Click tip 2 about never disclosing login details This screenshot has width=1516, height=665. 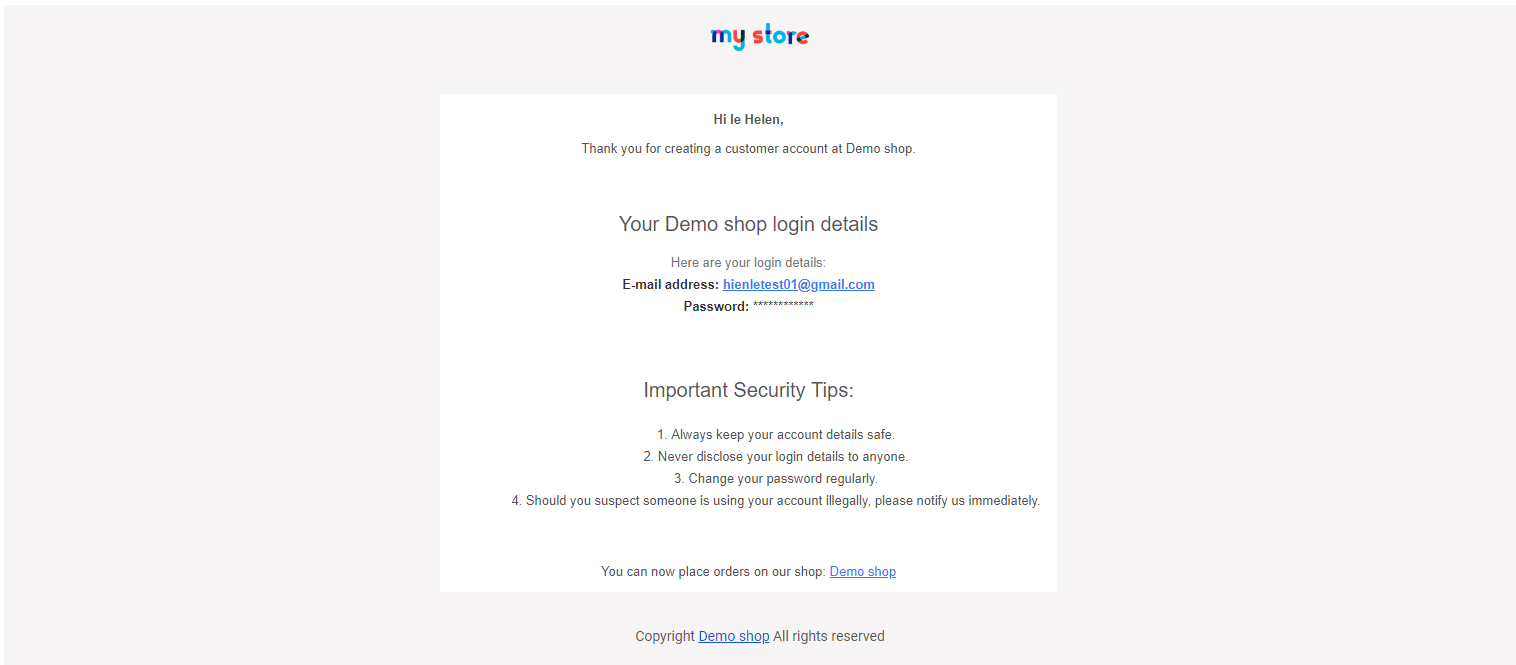click(x=775, y=457)
